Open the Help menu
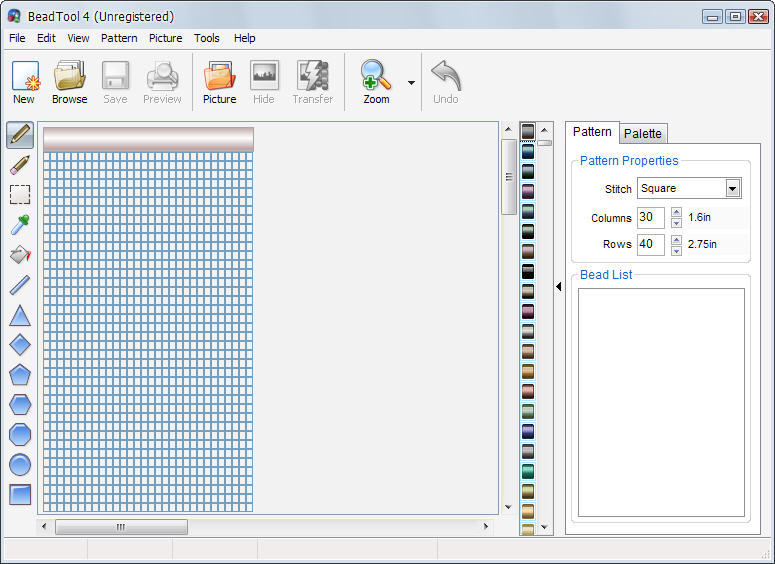 [245, 38]
